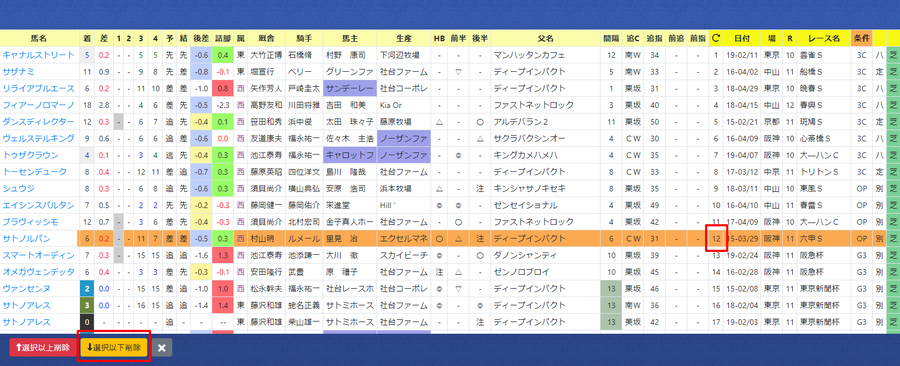Select the highlighted サトノルパン row name
Viewport: 900px width, 366px height.
[26, 238]
